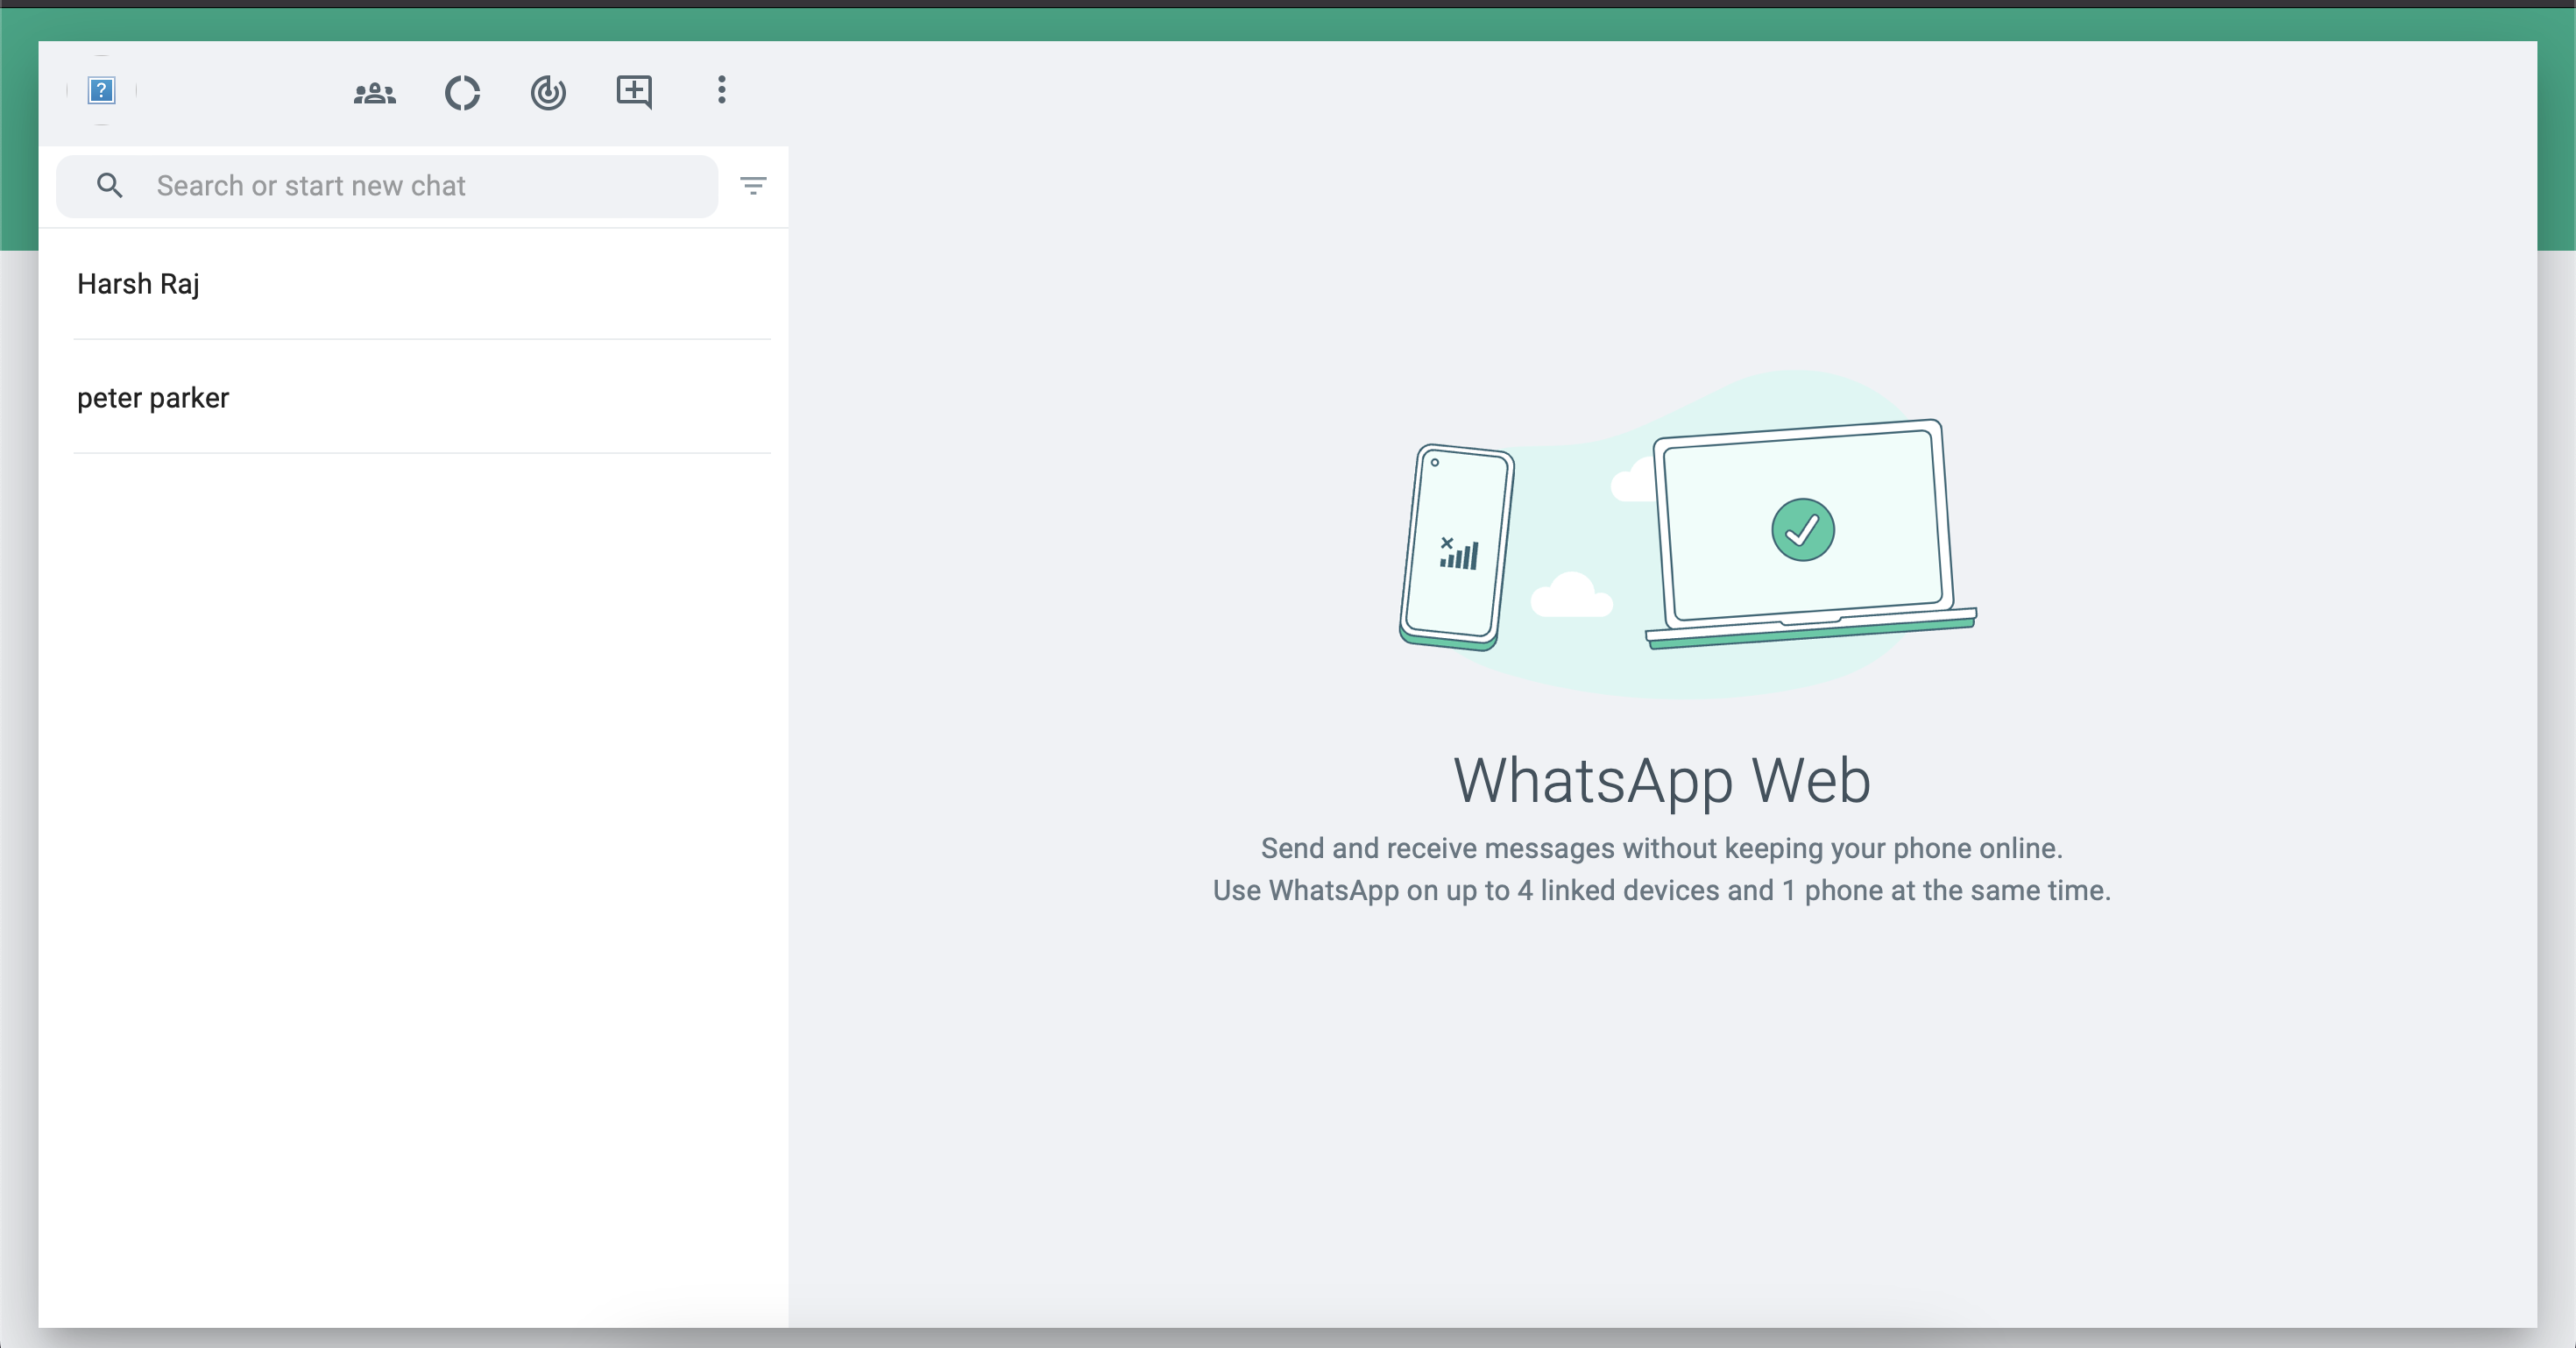Click the search magnifier icon
This screenshot has width=2576, height=1348.
[110, 186]
